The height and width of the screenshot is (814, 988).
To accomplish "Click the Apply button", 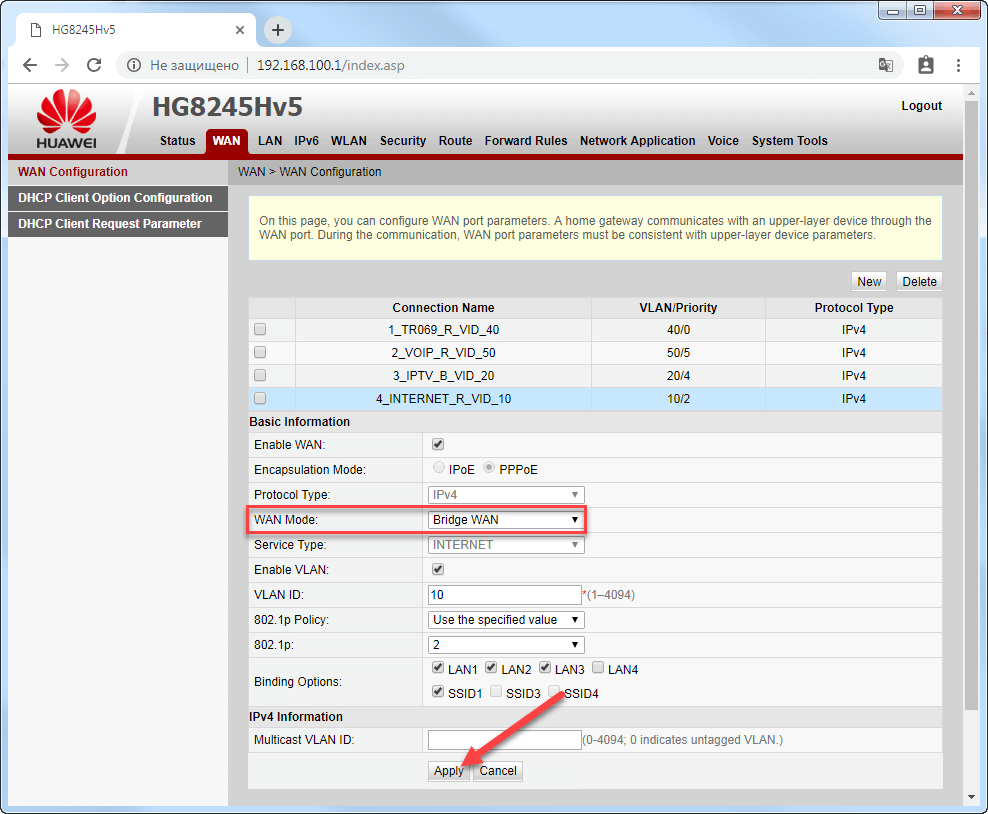I will click(x=447, y=771).
